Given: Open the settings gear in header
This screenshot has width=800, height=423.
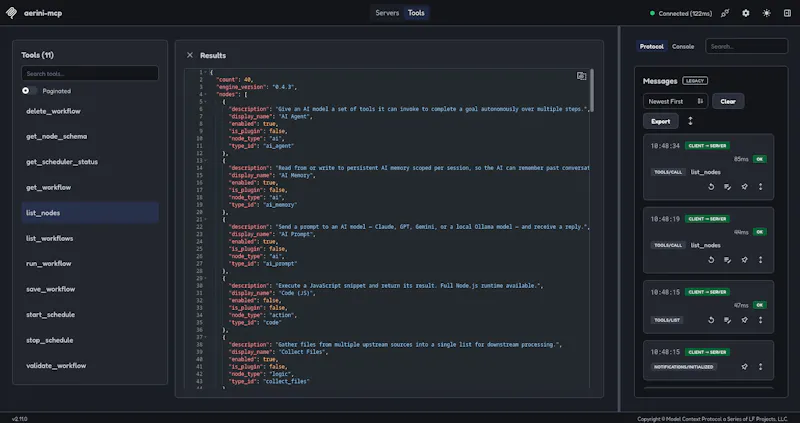Looking at the screenshot, I should click(746, 13).
